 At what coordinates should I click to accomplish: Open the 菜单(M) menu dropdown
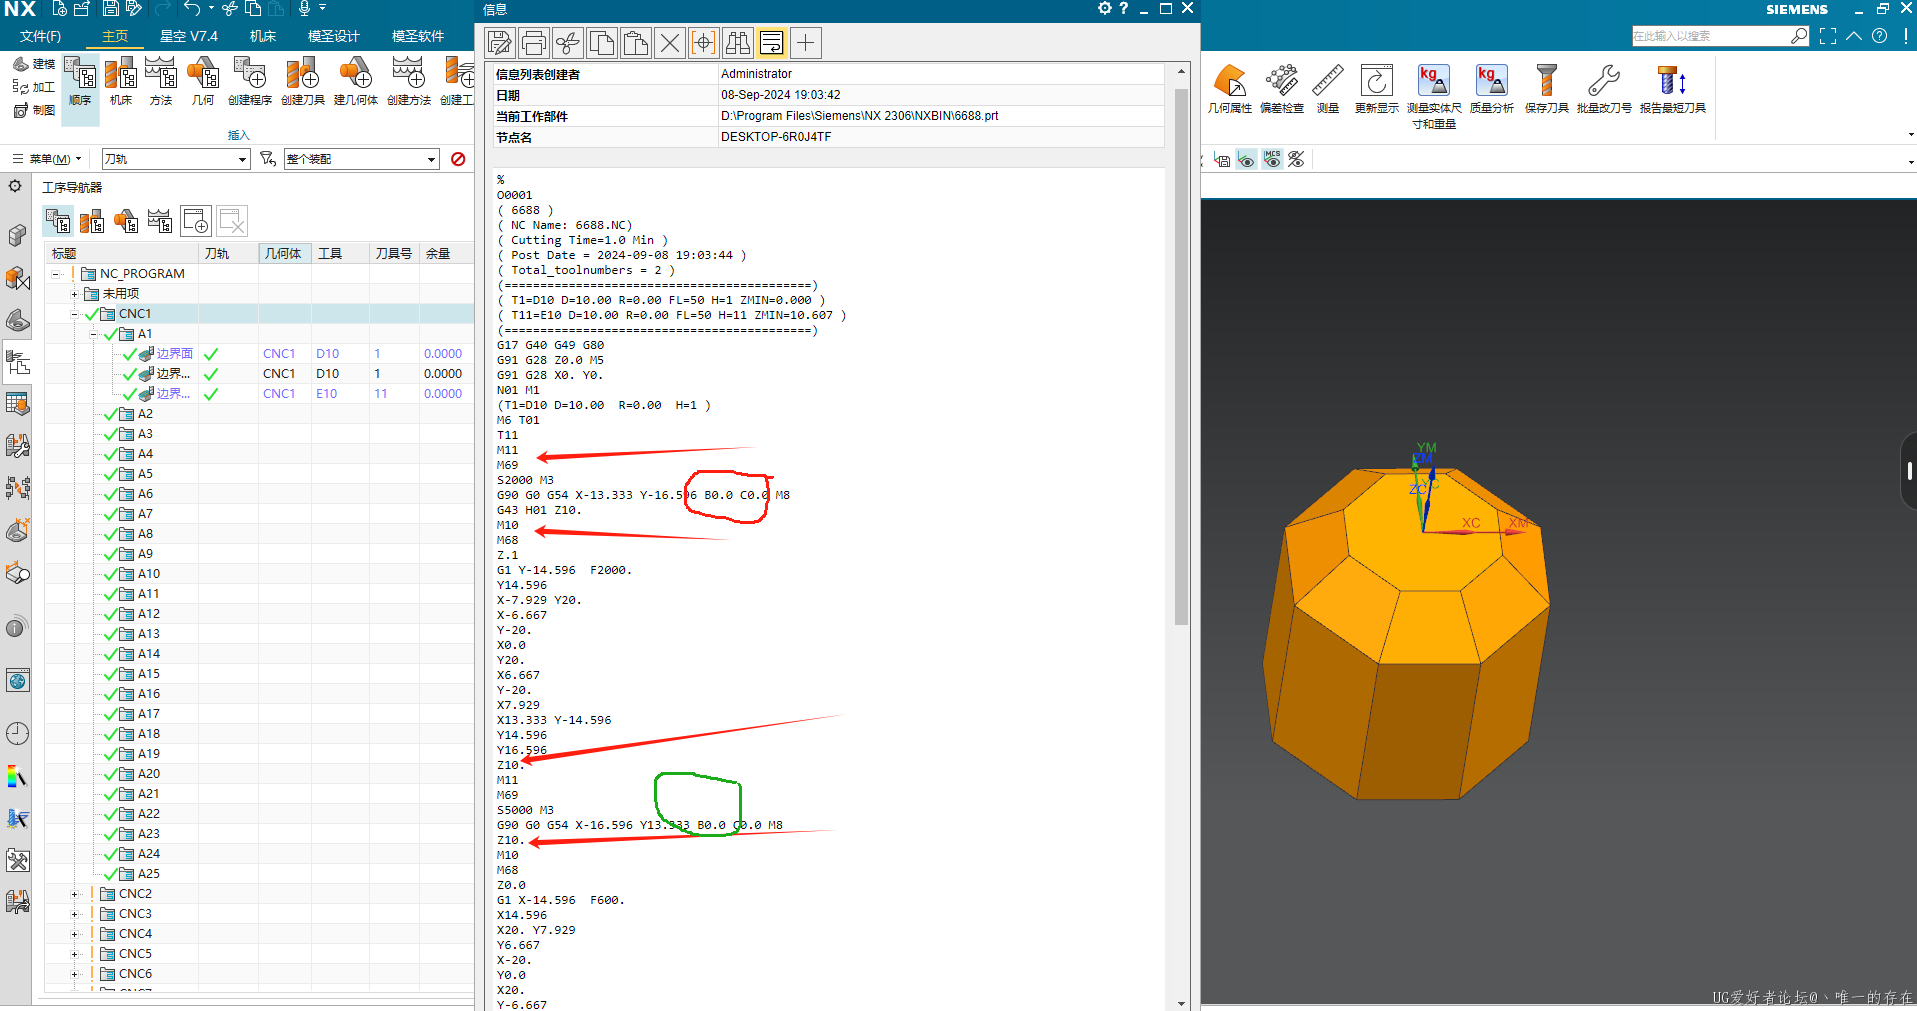[46, 159]
